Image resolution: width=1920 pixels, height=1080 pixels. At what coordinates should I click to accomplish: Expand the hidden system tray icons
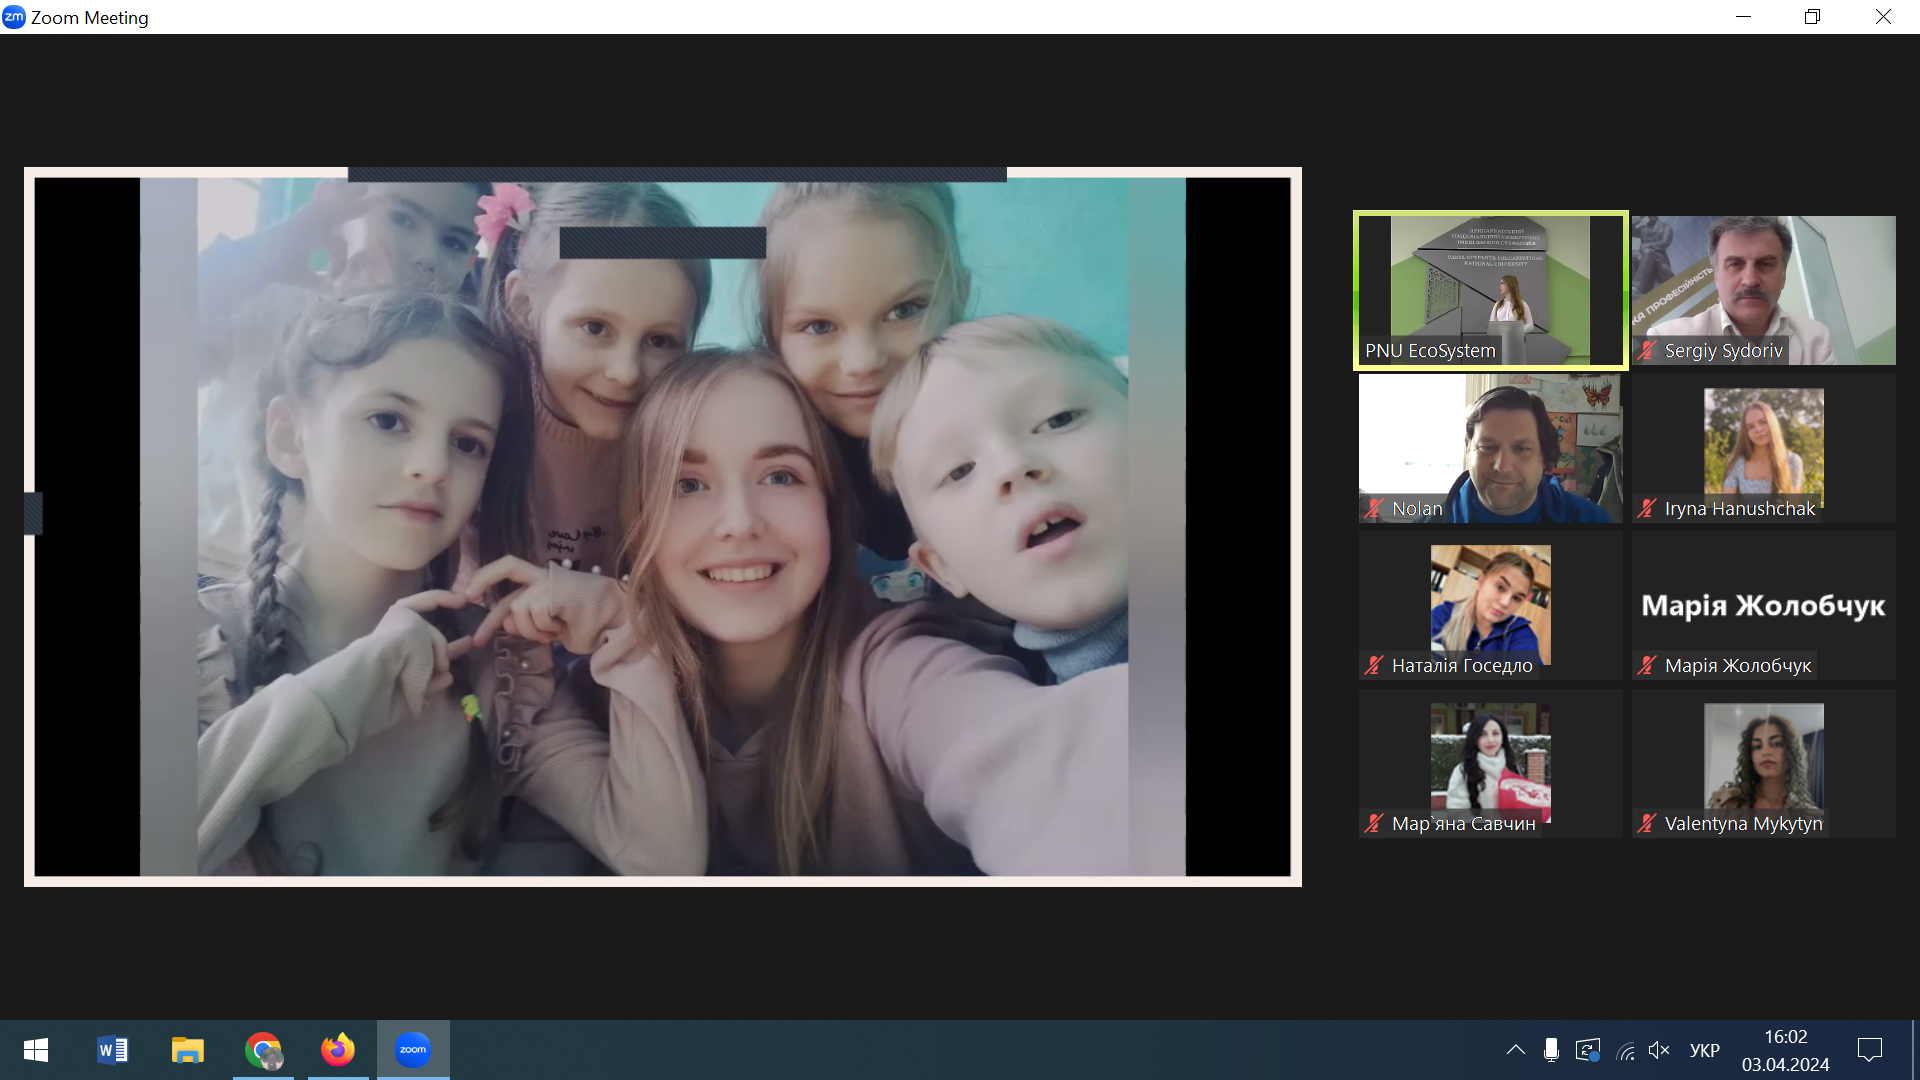coord(1515,1050)
